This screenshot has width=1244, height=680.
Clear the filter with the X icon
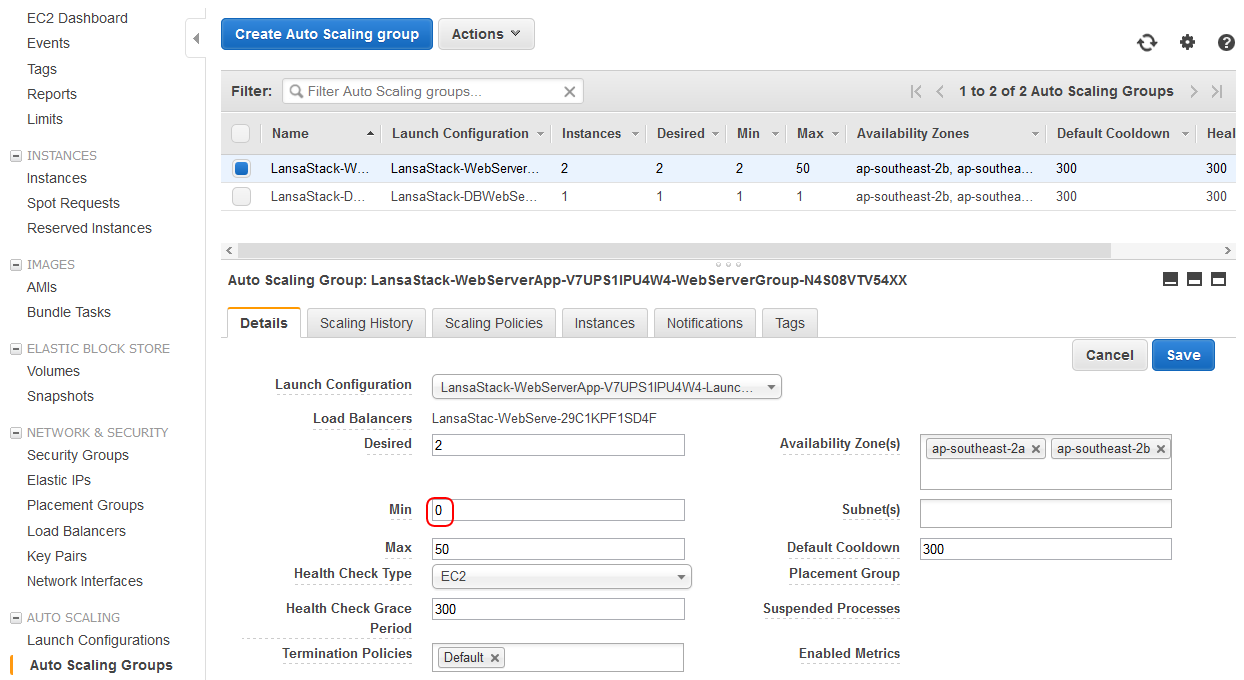[x=570, y=92]
